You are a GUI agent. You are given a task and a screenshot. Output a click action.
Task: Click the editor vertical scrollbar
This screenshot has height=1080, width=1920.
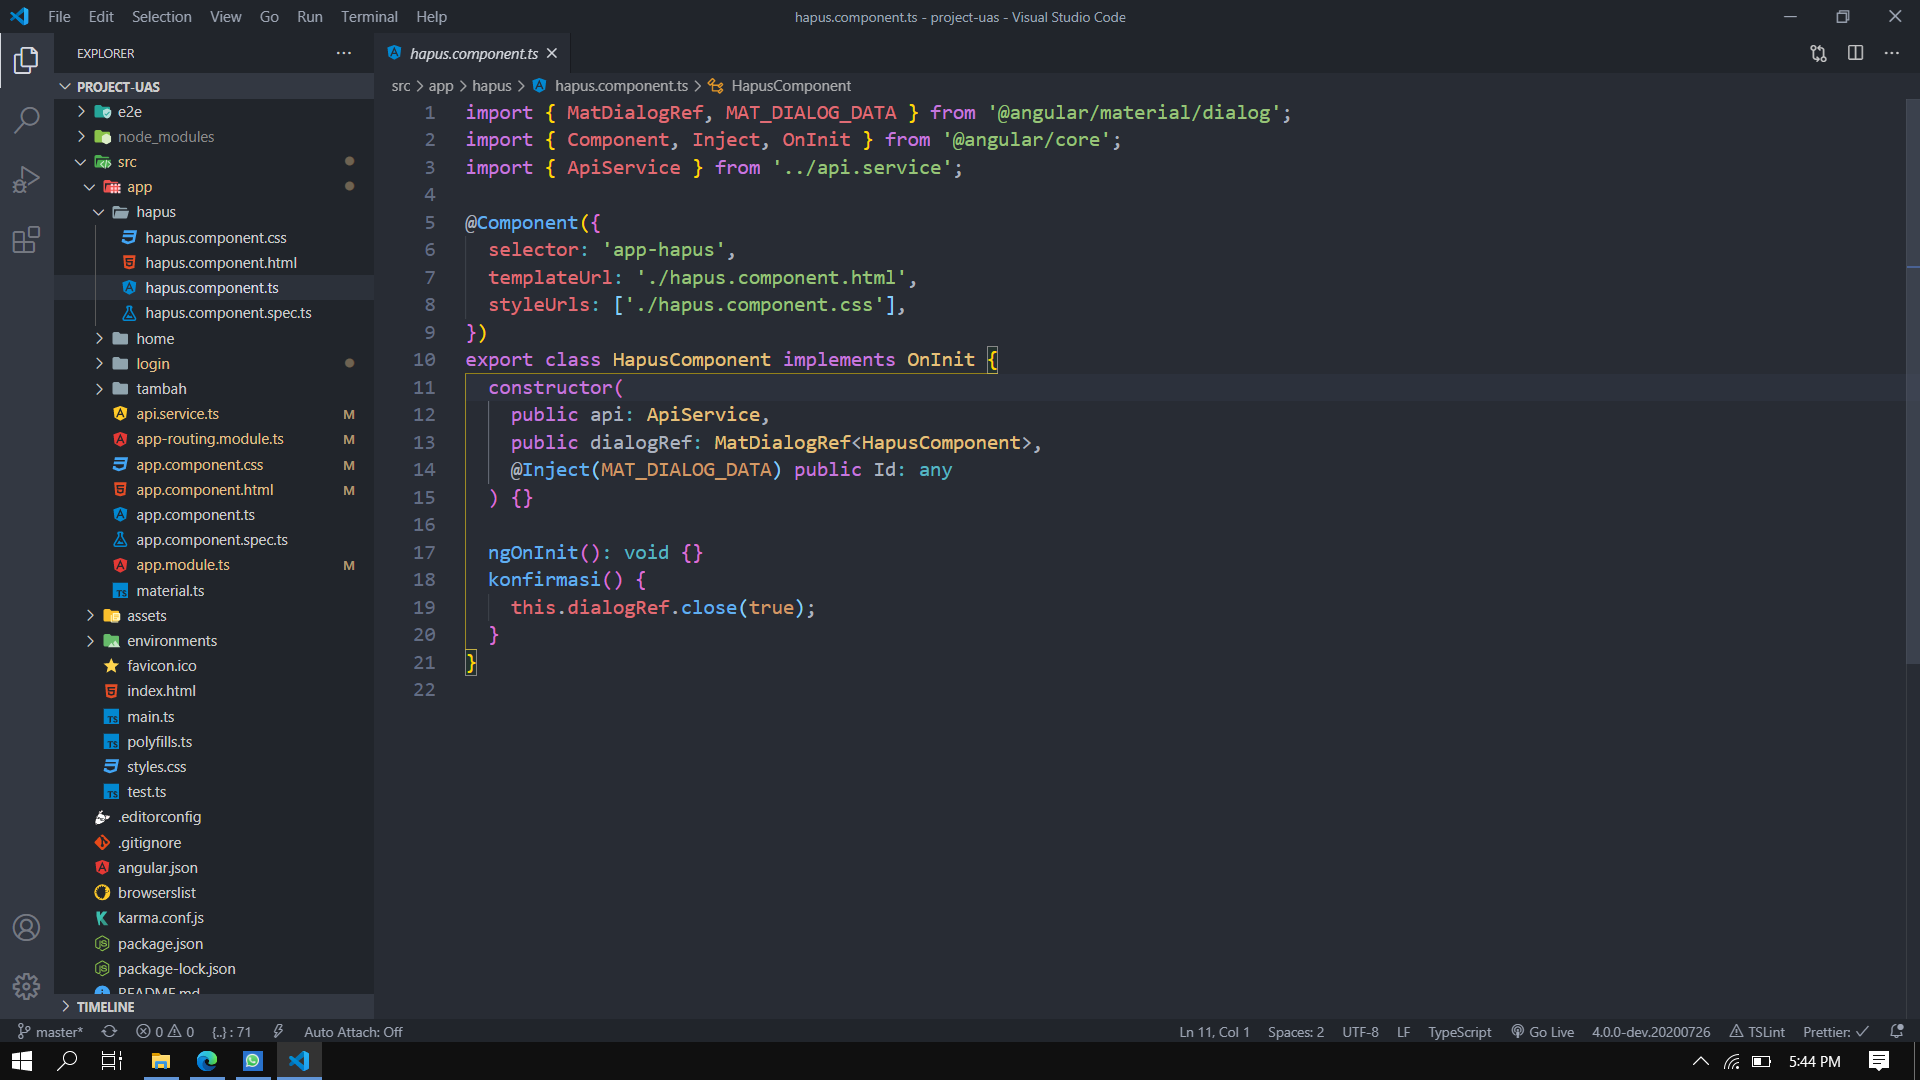click(x=1912, y=380)
